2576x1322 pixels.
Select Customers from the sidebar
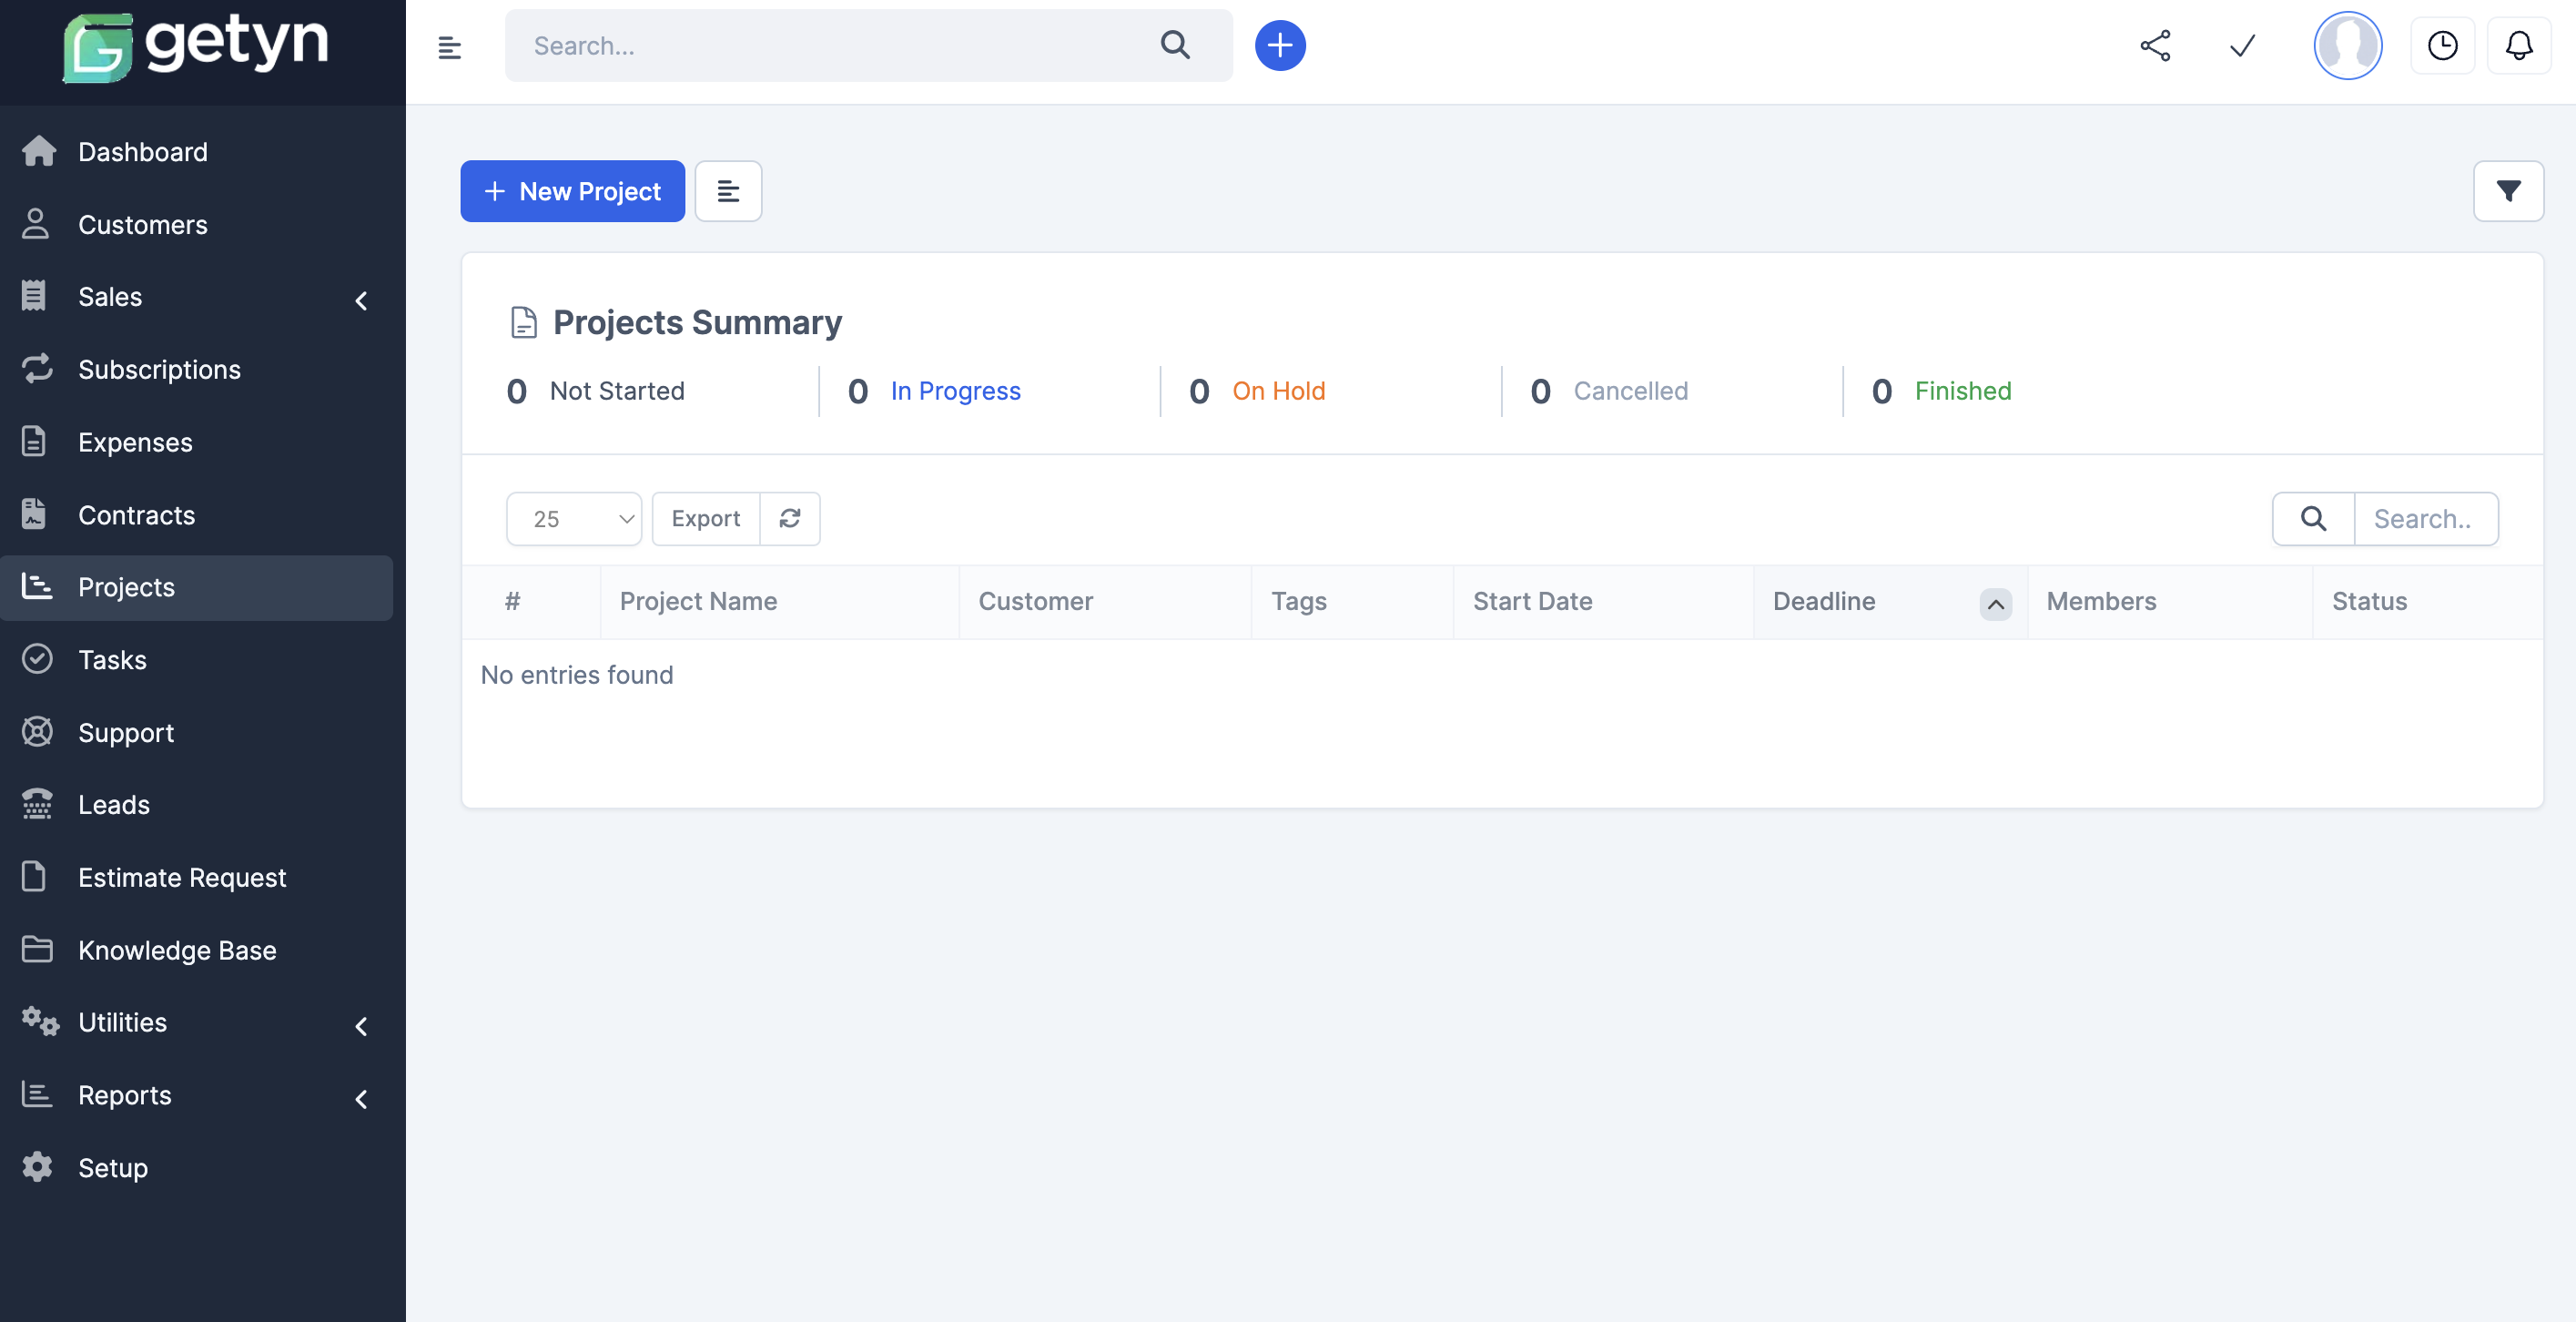point(143,224)
